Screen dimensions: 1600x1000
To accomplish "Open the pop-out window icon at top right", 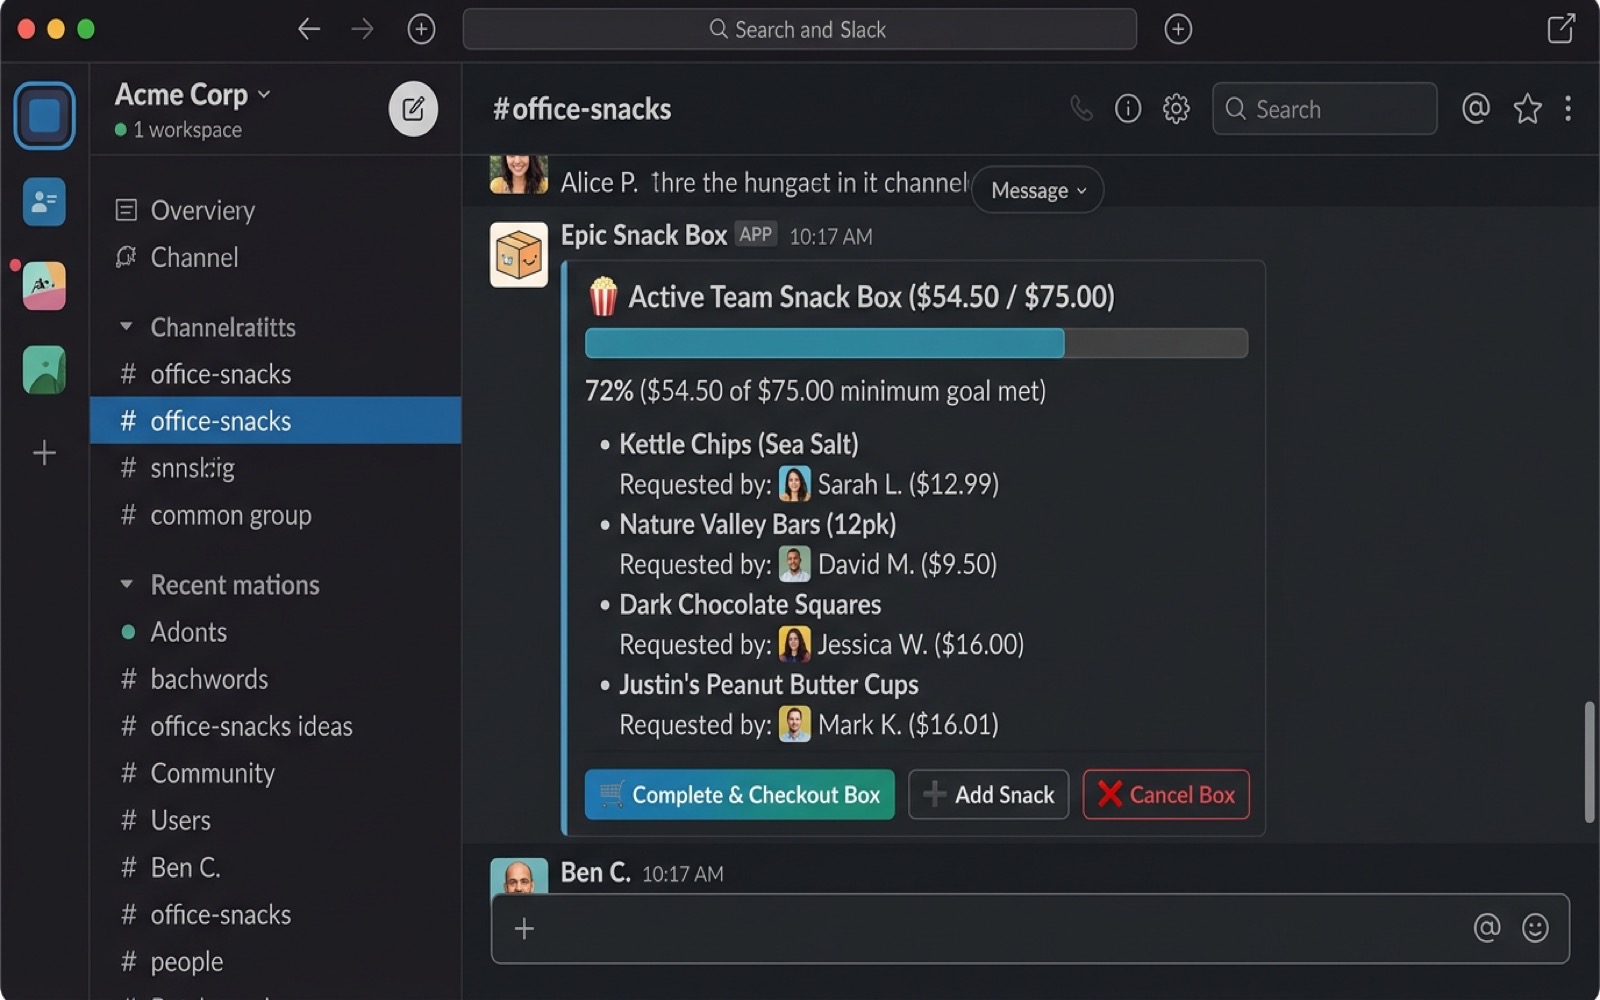I will click(x=1560, y=29).
